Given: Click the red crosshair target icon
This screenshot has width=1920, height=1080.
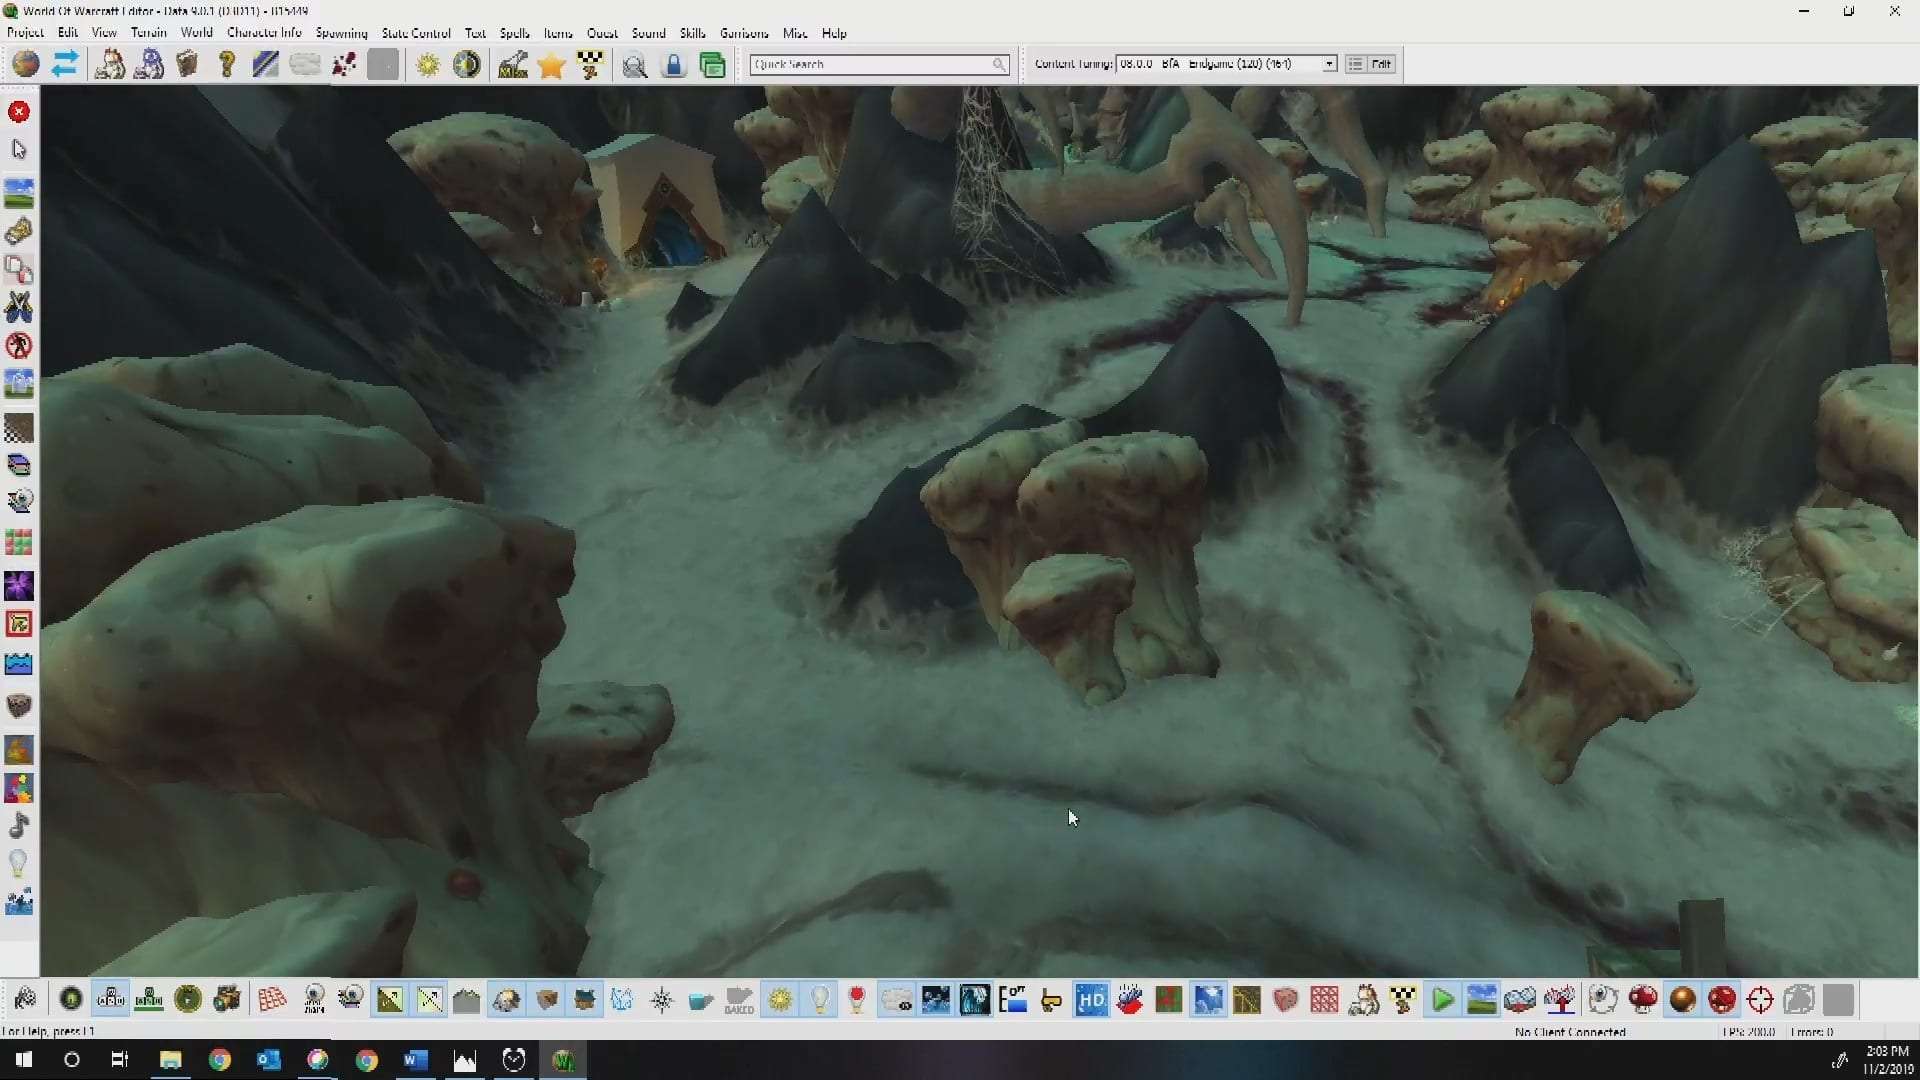Looking at the screenshot, I should coord(1760,999).
